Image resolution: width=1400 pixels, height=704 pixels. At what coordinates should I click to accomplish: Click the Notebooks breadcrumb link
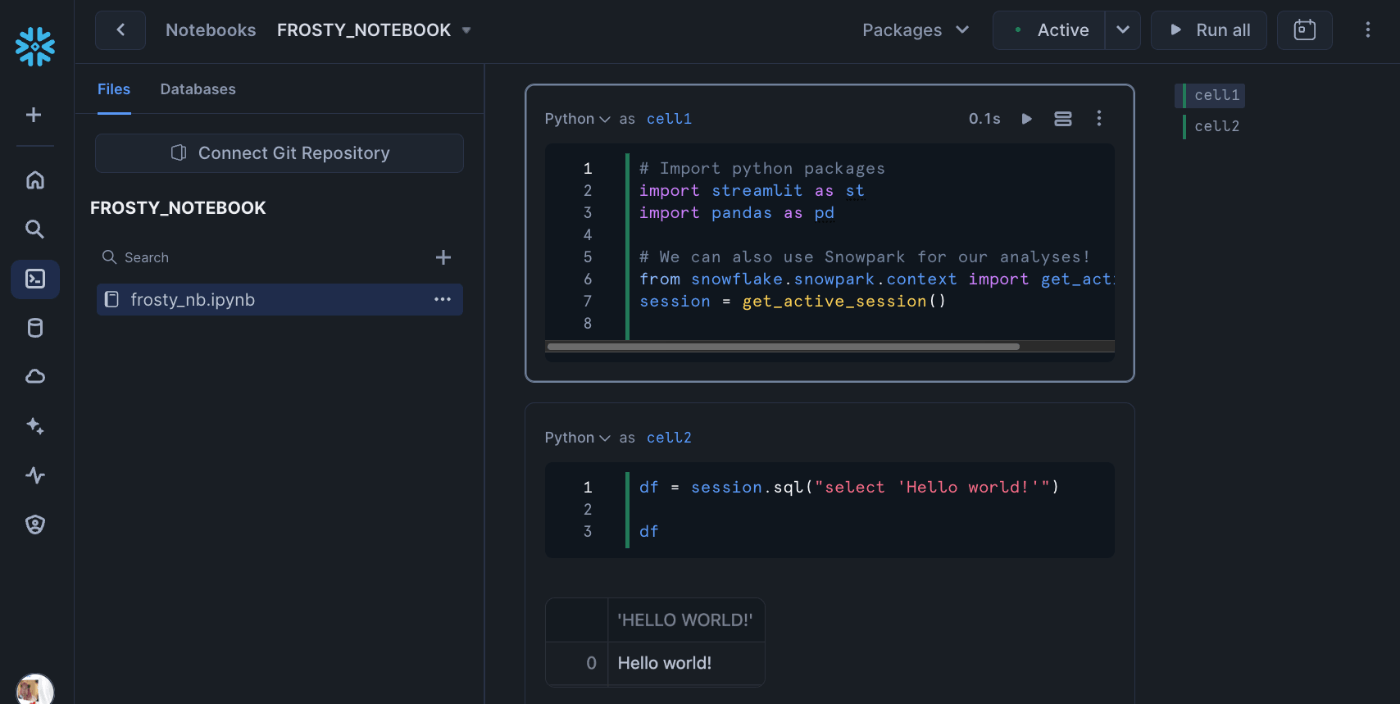[211, 30]
